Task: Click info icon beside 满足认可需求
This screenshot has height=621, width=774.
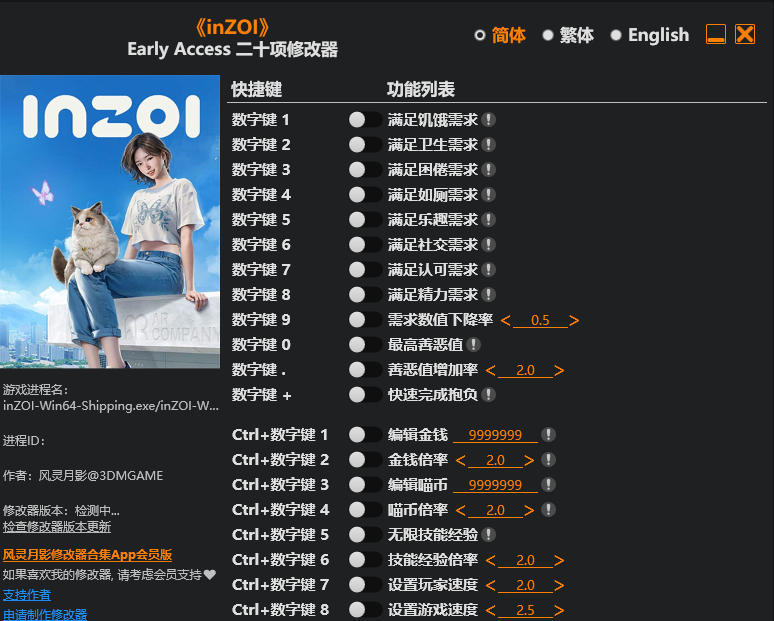Action: click(x=488, y=270)
